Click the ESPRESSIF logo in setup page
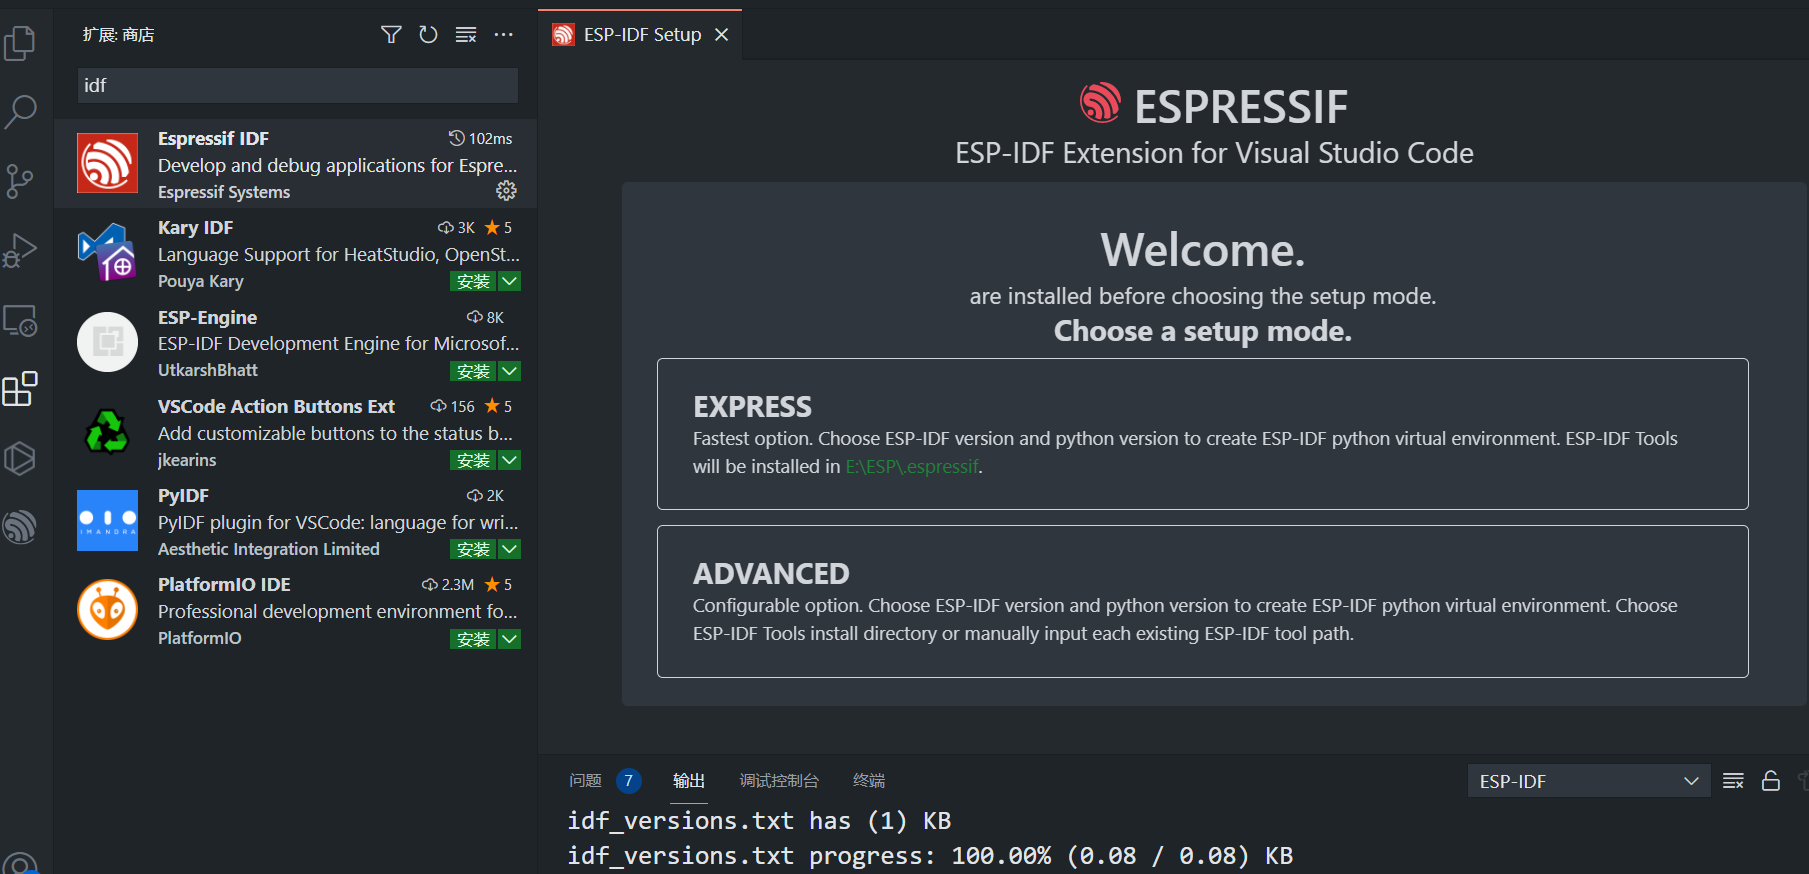Screen dimensions: 1809x874 pos(1100,102)
